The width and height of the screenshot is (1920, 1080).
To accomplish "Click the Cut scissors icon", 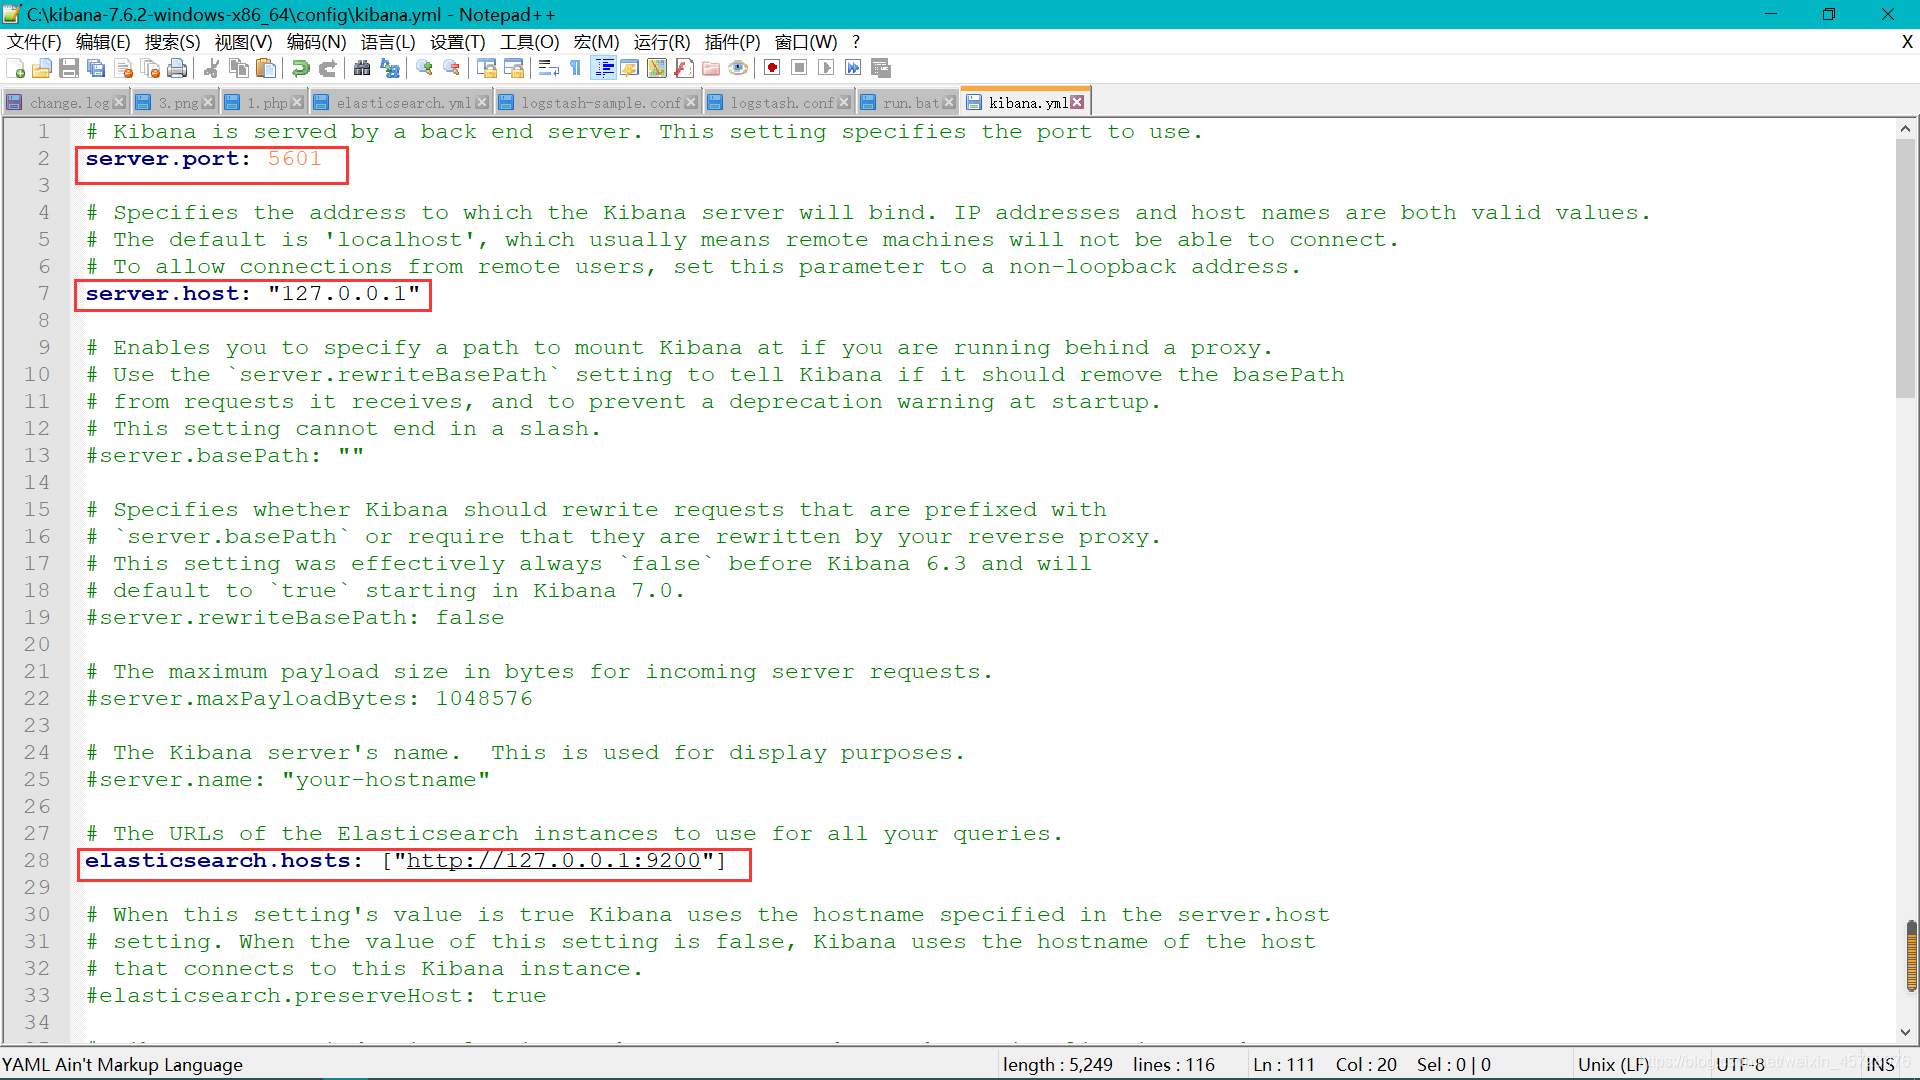I will (212, 68).
